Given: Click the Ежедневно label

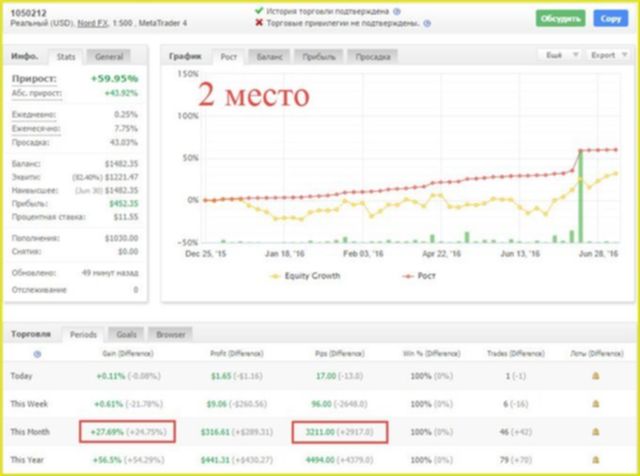Looking at the screenshot, I should [34, 115].
